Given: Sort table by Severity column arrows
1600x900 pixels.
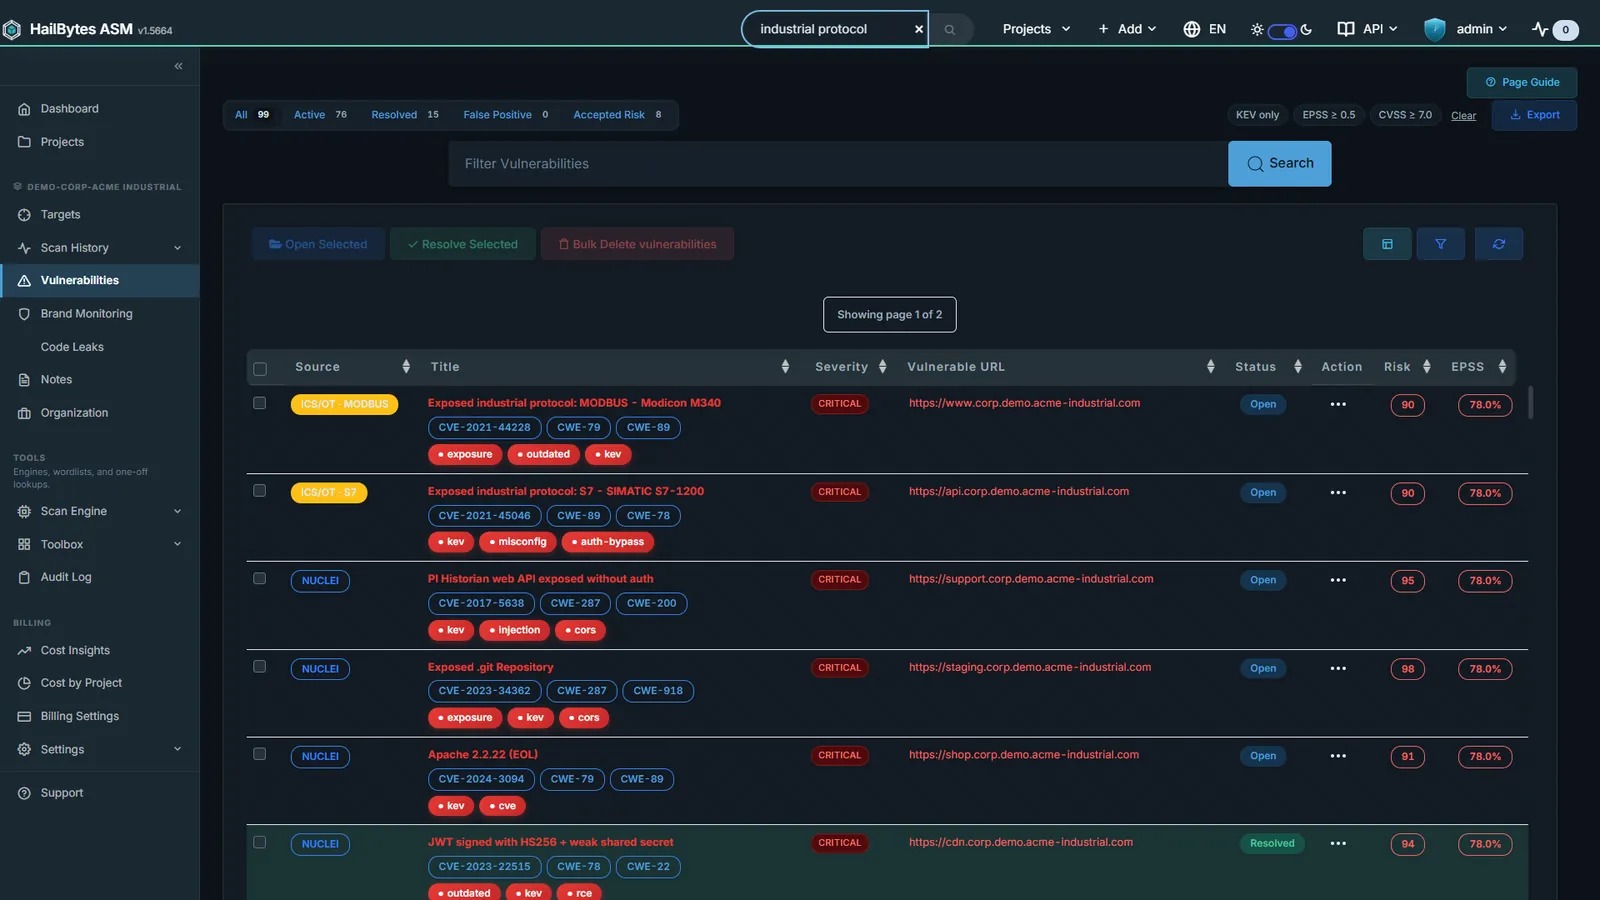Looking at the screenshot, I should point(882,367).
